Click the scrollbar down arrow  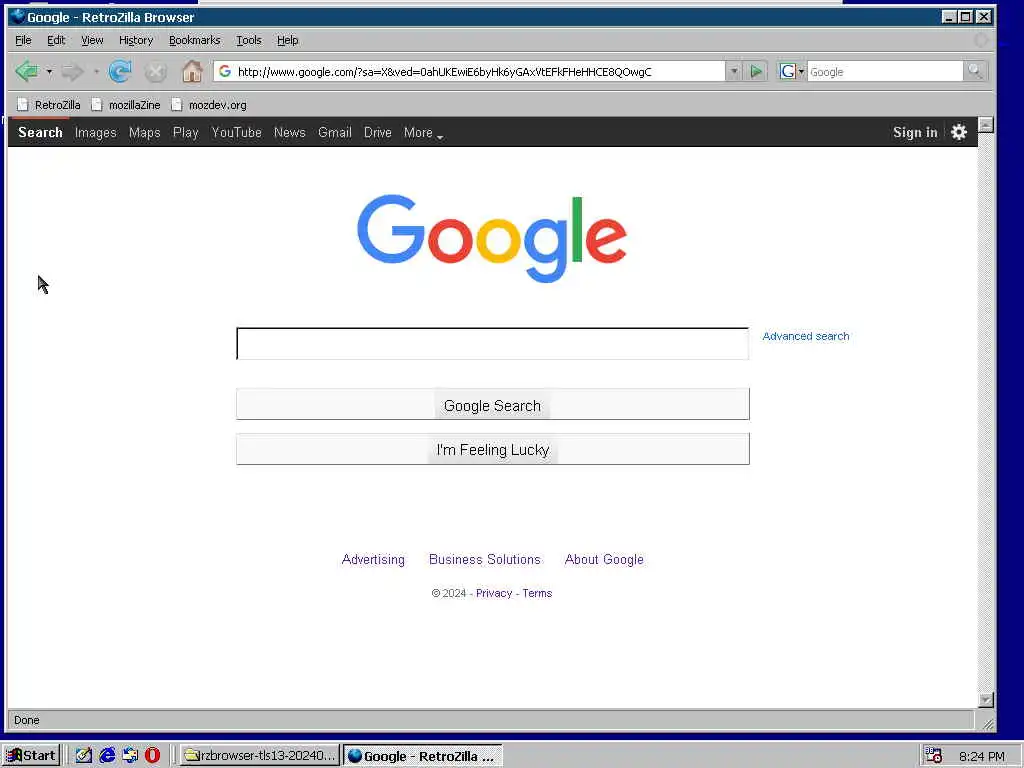tap(985, 700)
